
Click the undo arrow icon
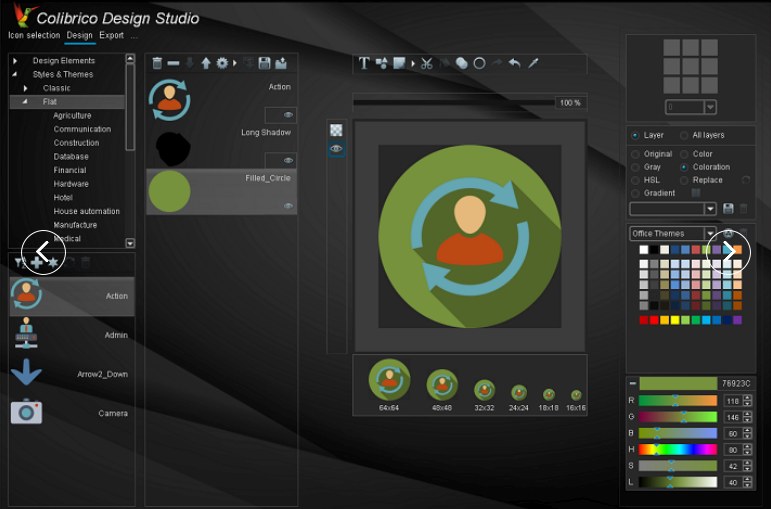pyautogui.click(x=514, y=63)
